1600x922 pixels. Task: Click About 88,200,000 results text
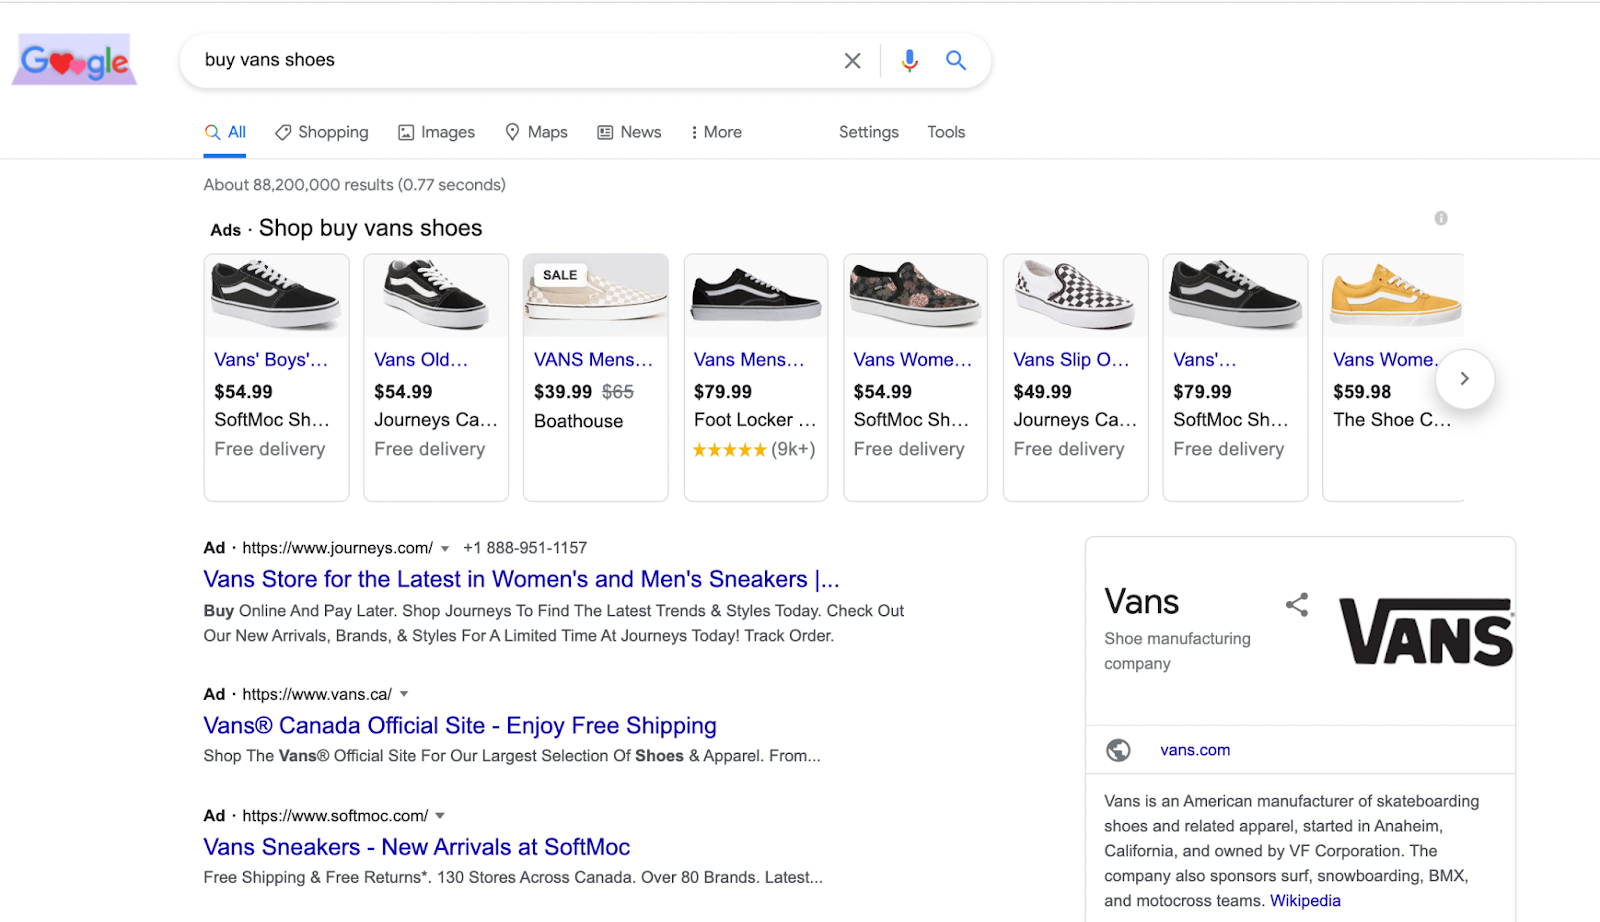click(x=354, y=185)
